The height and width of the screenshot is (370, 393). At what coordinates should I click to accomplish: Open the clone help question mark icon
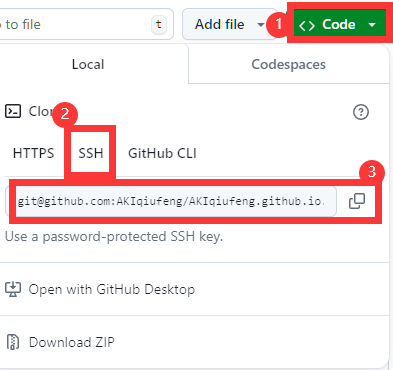pos(361,112)
